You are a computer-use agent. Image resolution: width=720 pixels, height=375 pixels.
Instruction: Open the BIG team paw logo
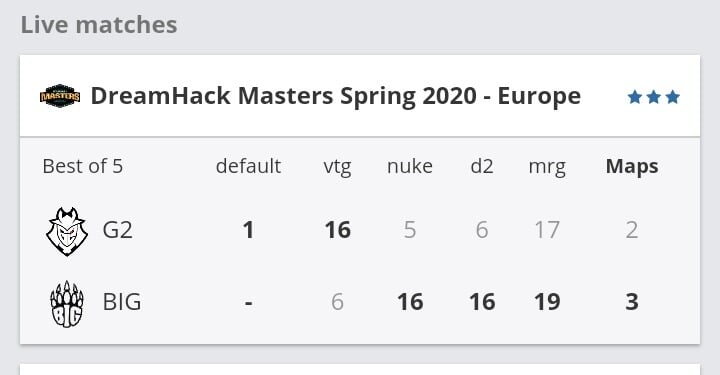click(67, 304)
